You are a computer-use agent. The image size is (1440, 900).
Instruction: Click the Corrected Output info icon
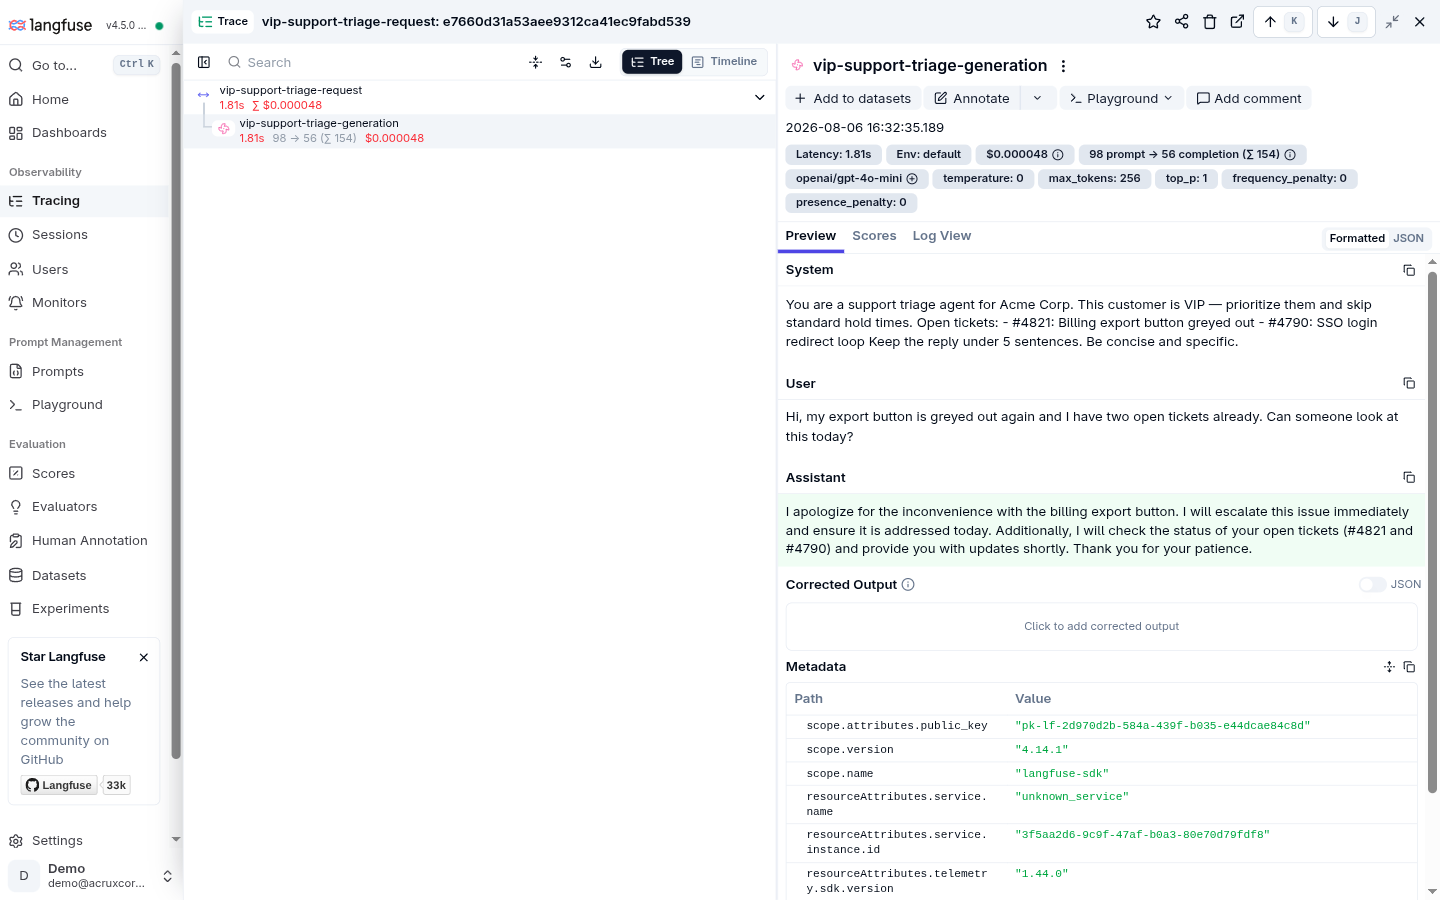908,585
